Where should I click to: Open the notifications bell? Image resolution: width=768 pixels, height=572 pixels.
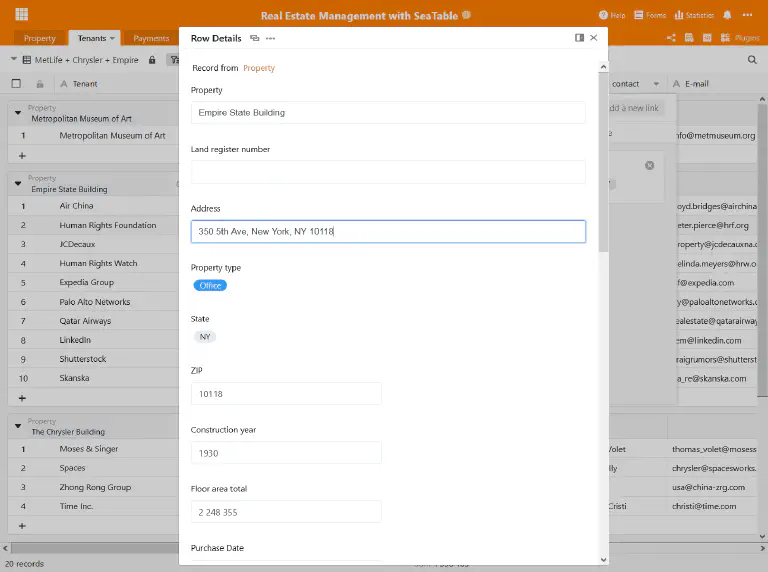pos(727,15)
